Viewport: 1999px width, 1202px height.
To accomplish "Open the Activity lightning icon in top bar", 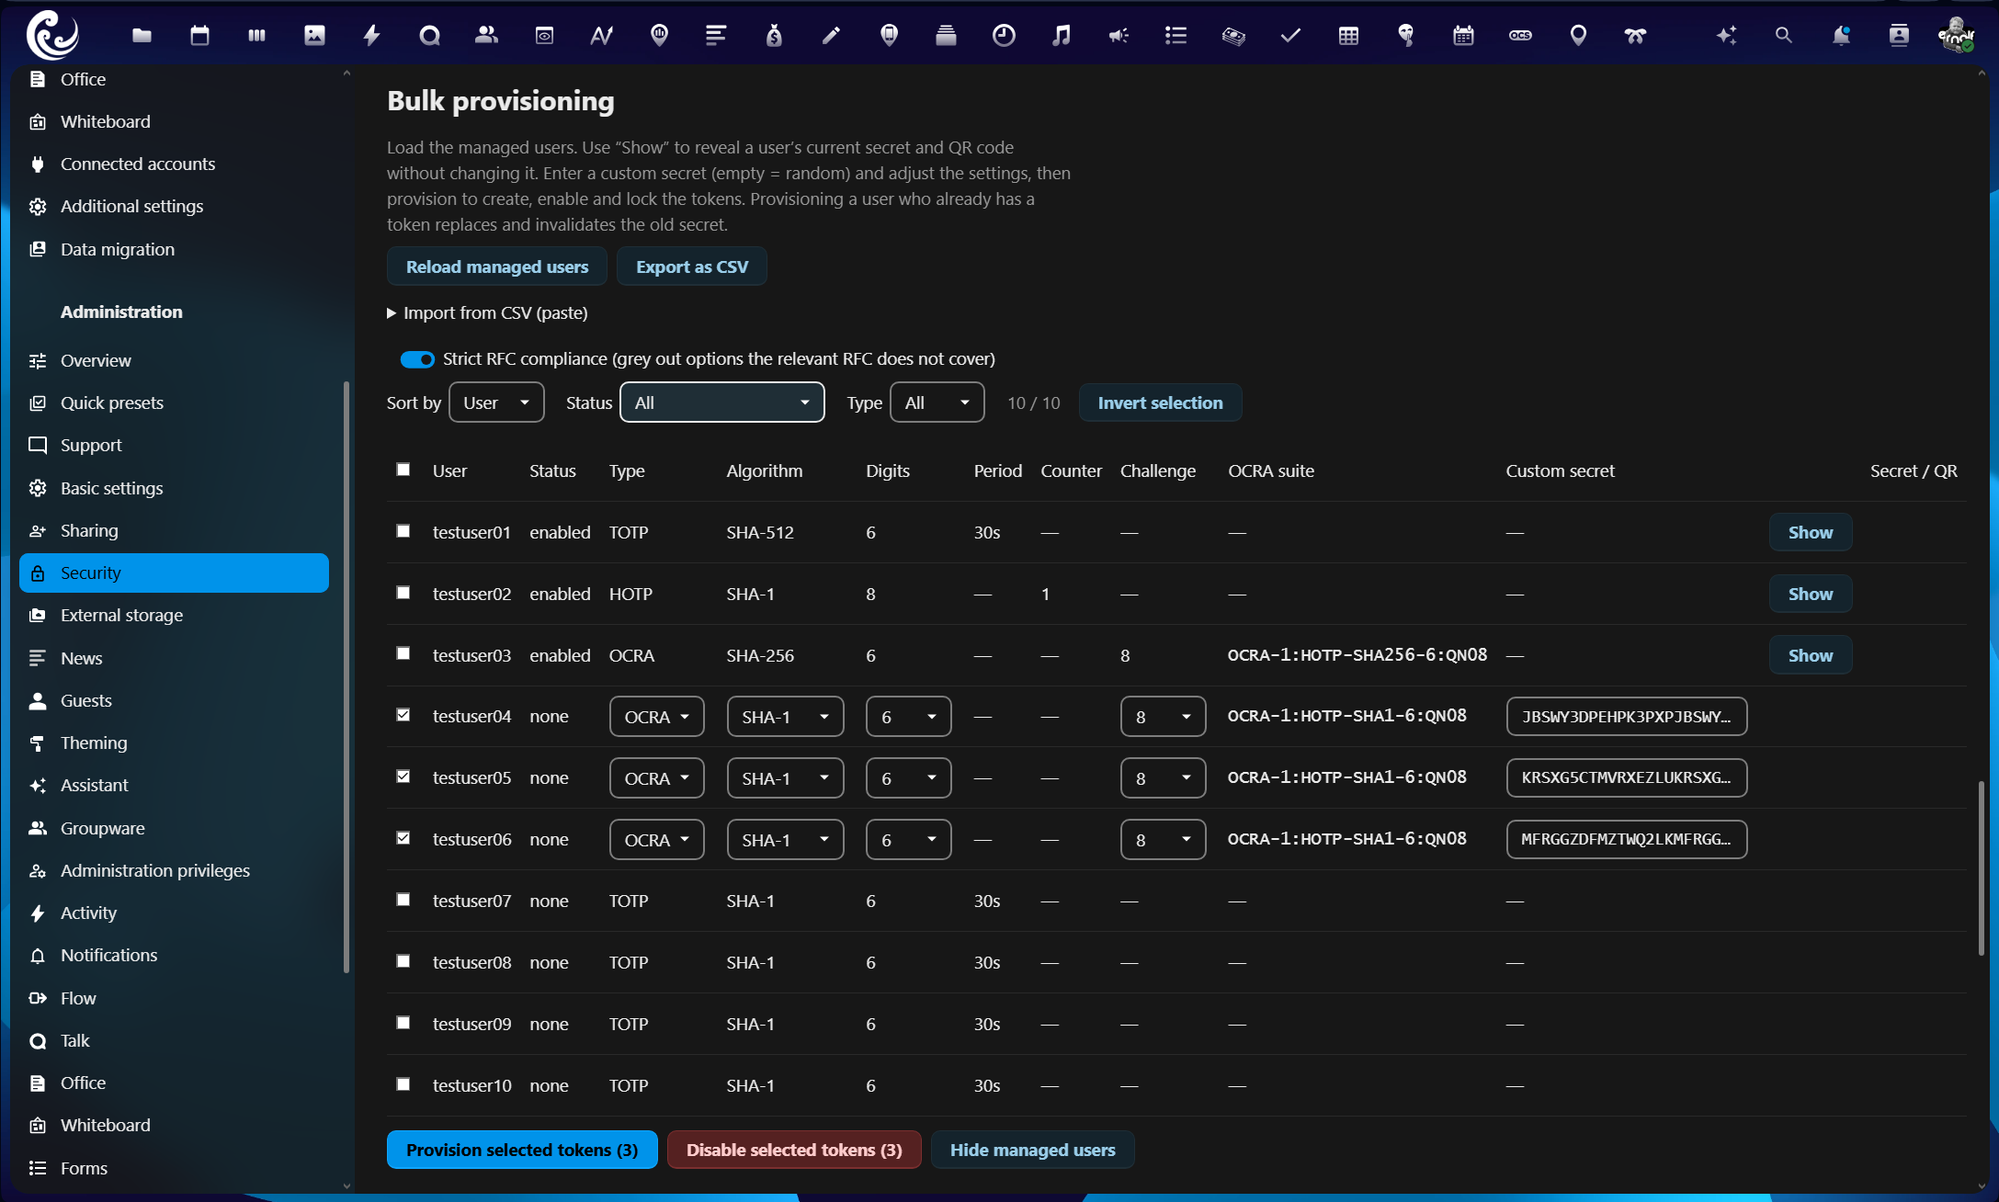I will pyautogui.click(x=372, y=36).
